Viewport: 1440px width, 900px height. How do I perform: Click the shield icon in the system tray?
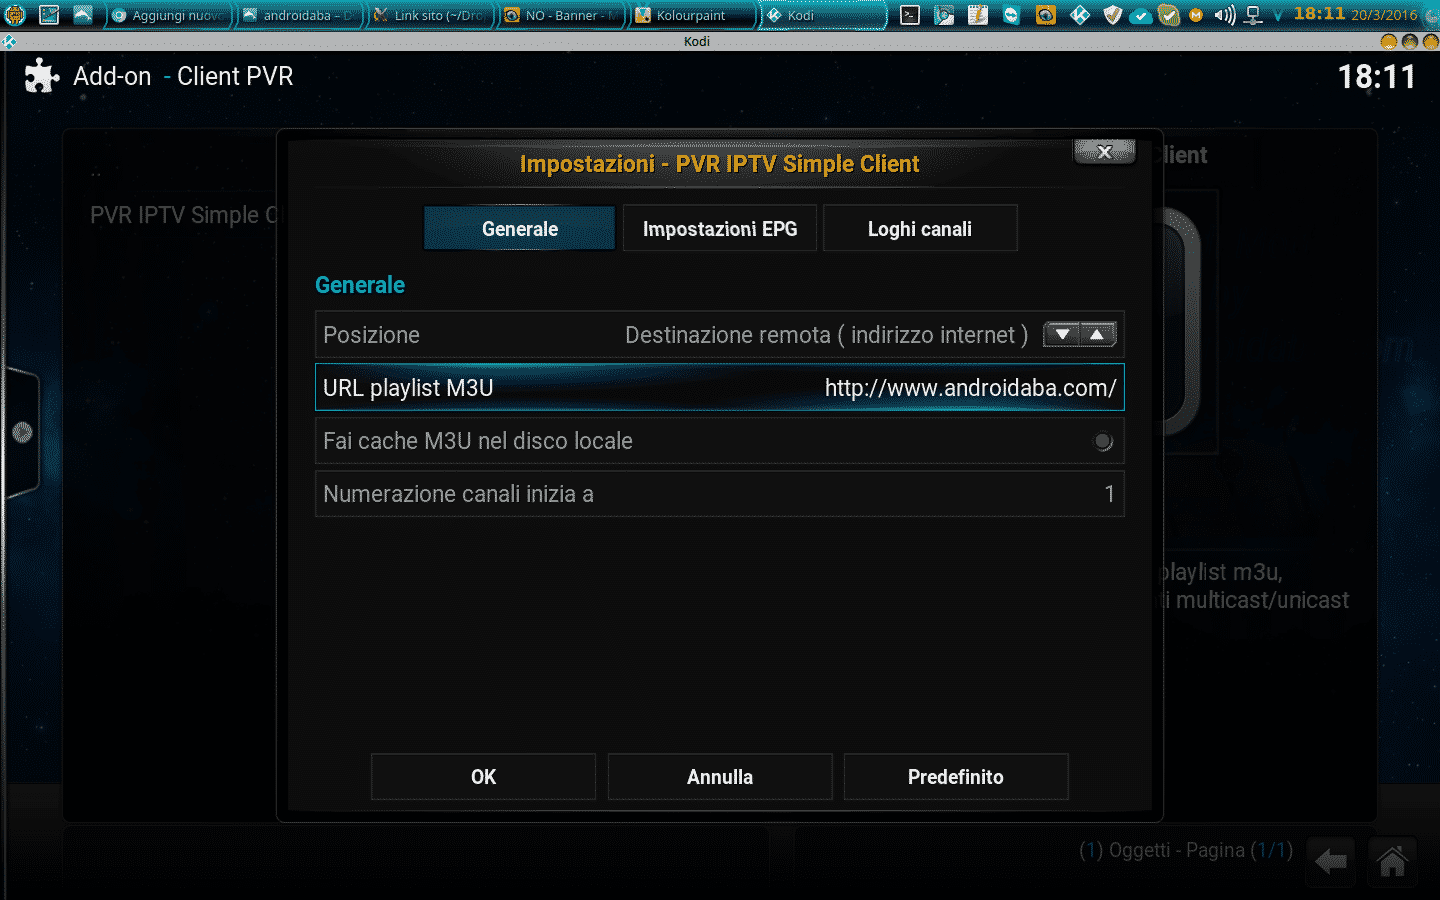pyautogui.click(x=1113, y=15)
